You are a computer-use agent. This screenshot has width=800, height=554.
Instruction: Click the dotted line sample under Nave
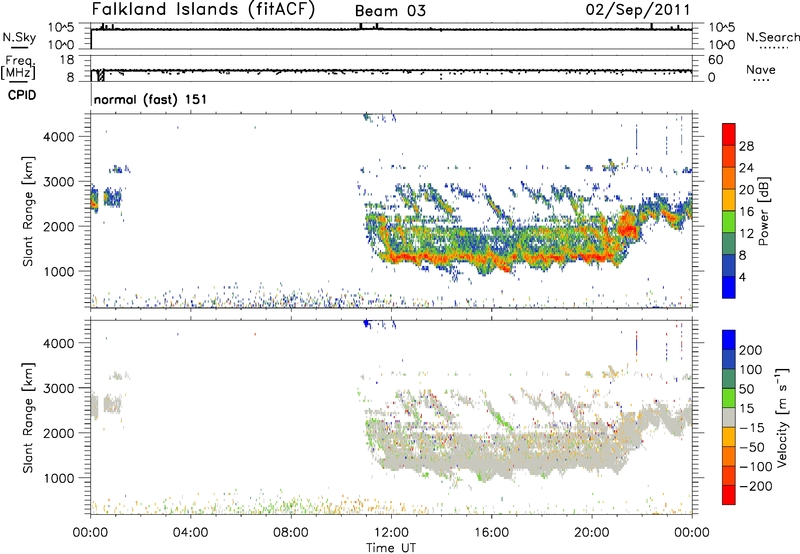pos(762,81)
